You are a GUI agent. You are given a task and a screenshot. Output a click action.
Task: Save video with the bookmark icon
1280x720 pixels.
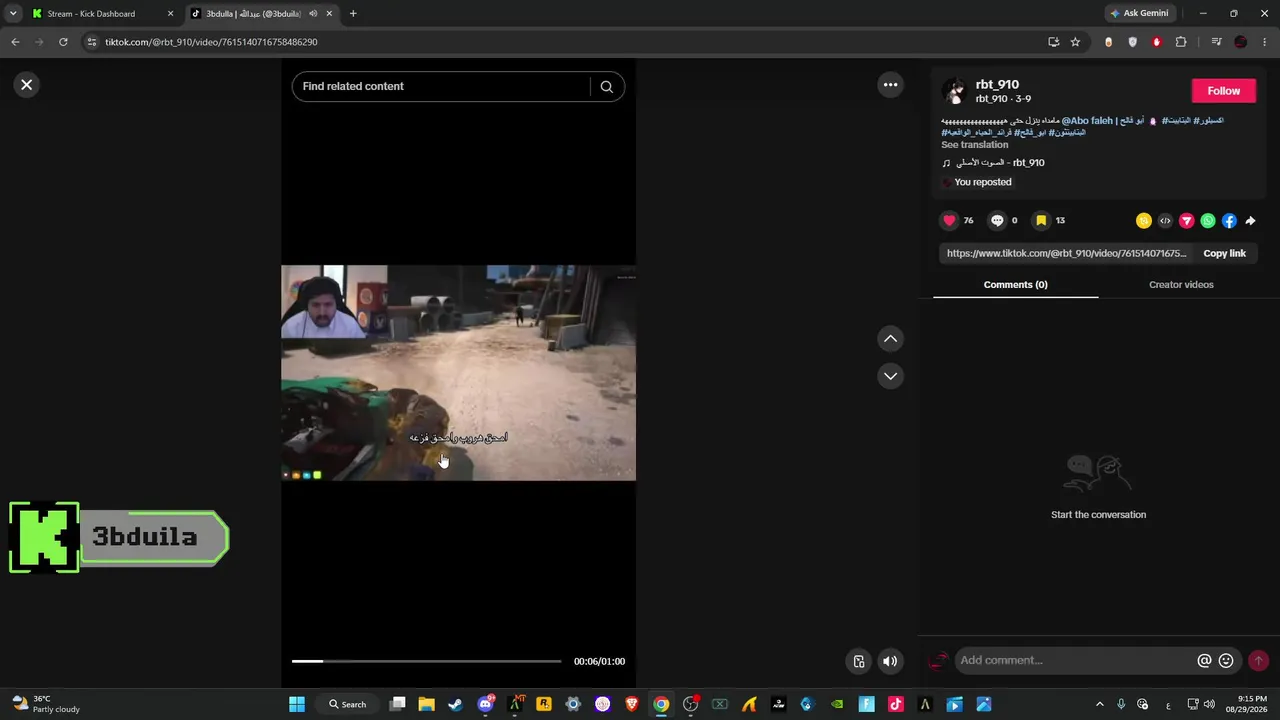pyautogui.click(x=1041, y=221)
